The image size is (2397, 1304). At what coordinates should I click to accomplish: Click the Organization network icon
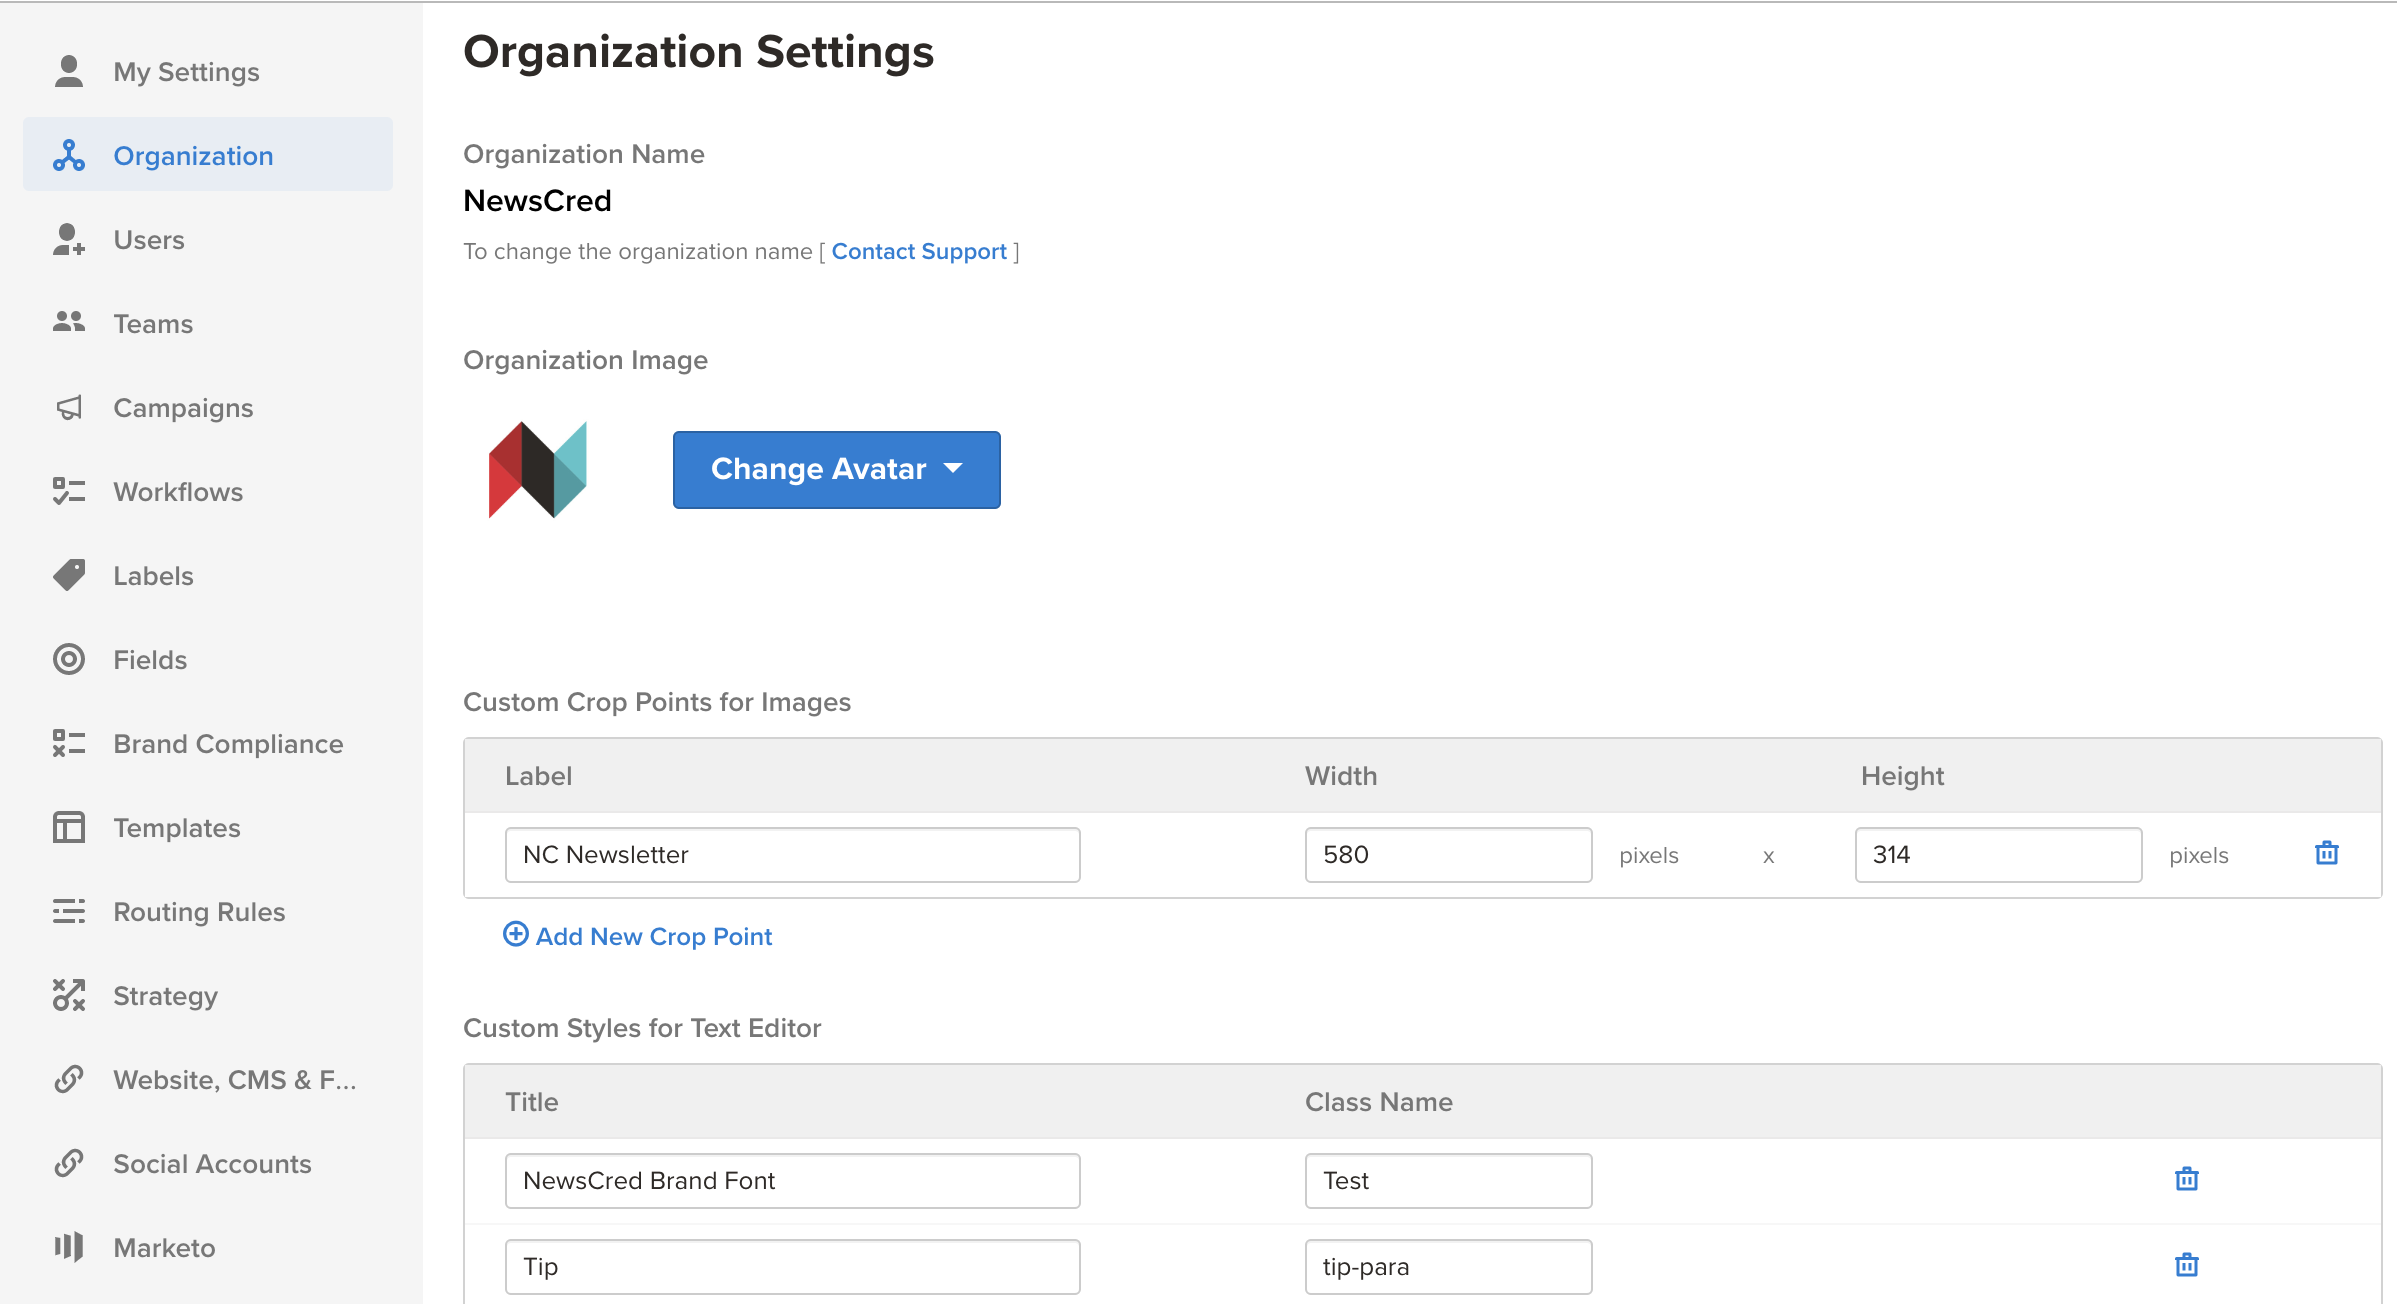pos(69,156)
